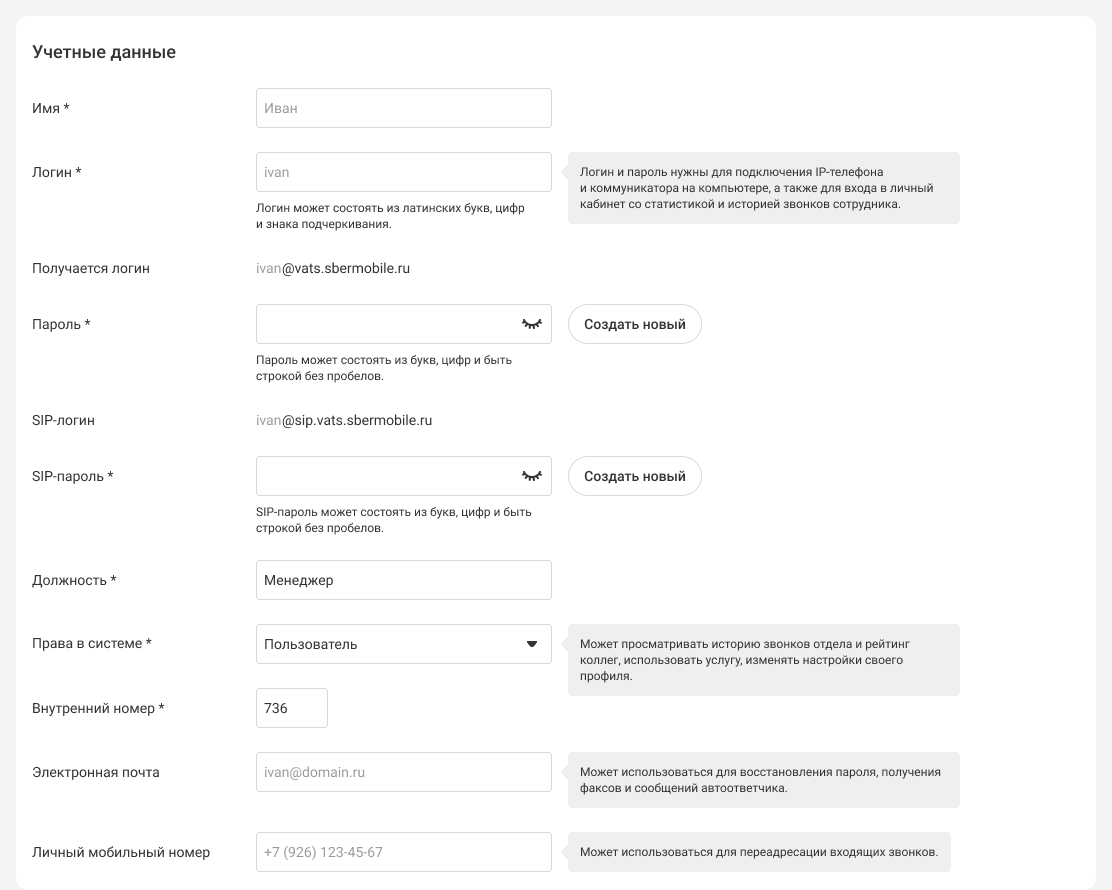Click inside the SIP-пароль text box

pyautogui.click(x=385, y=476)
